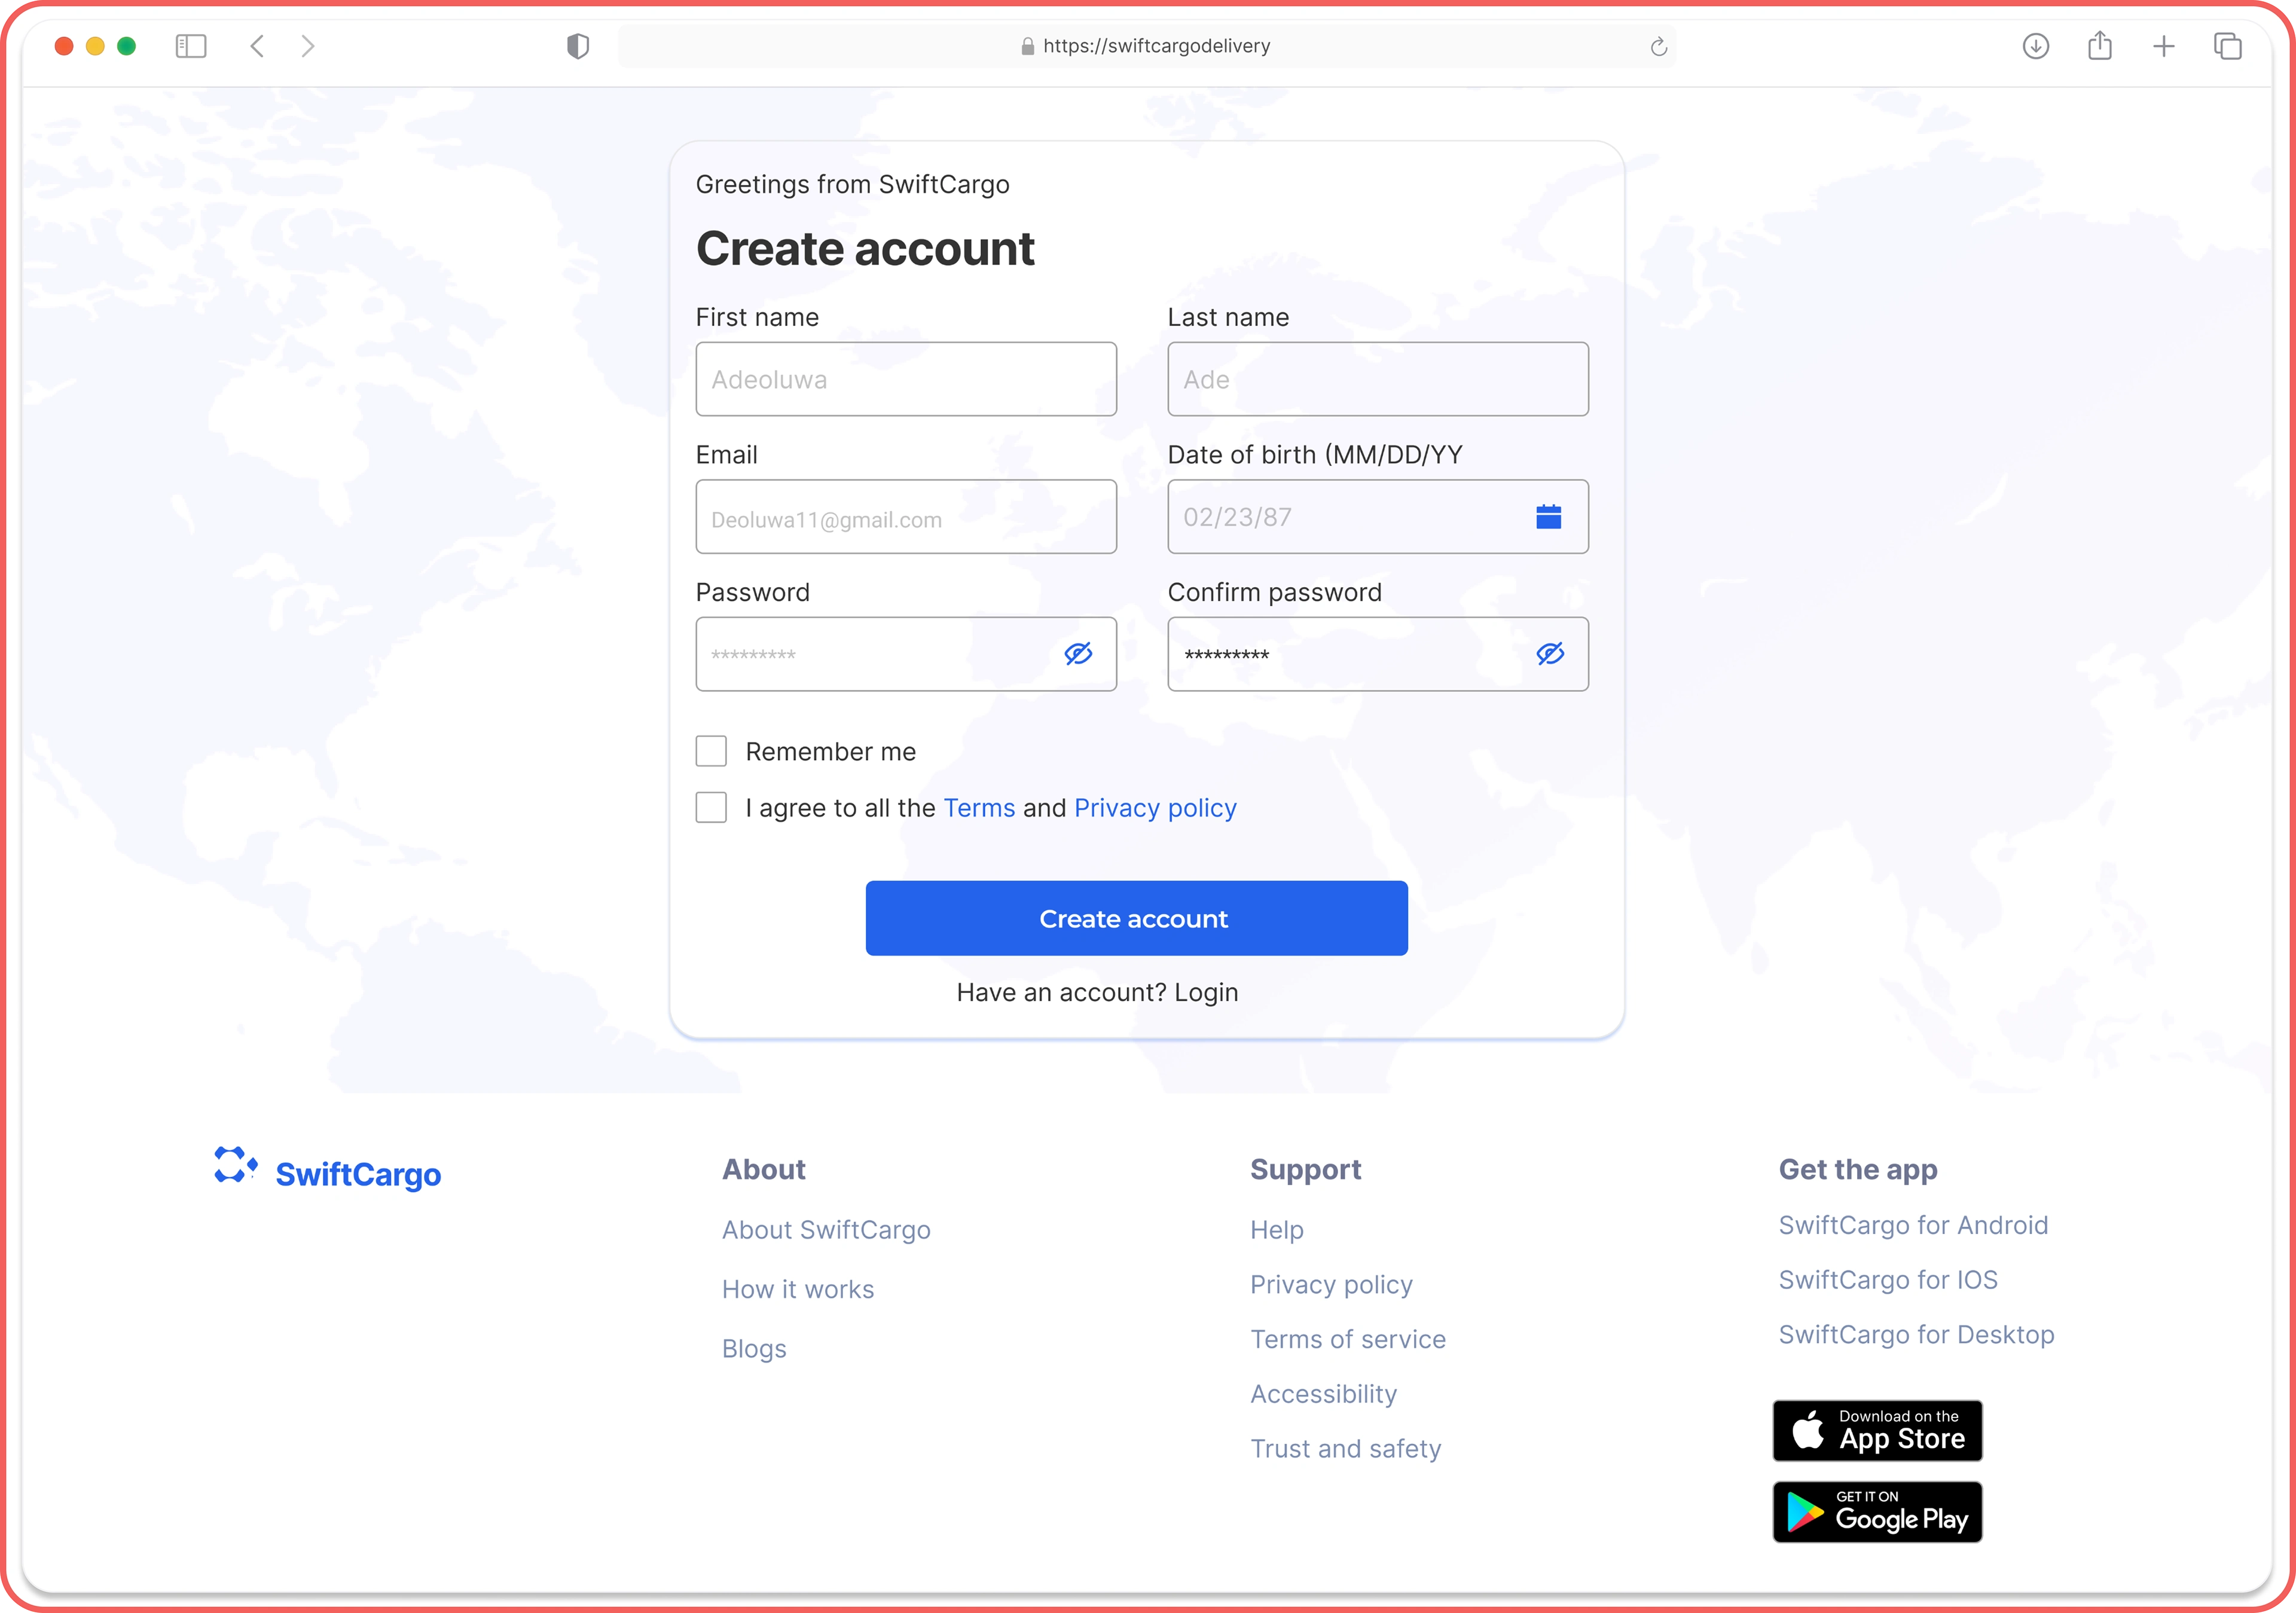Tick the agree to Terms checkbox

pos(711,807)
